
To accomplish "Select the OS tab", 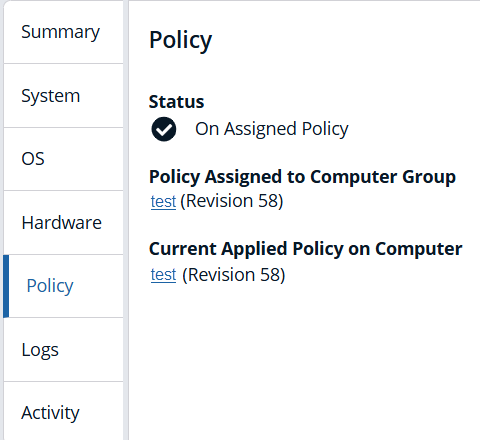I will click(x=63, y=159).
